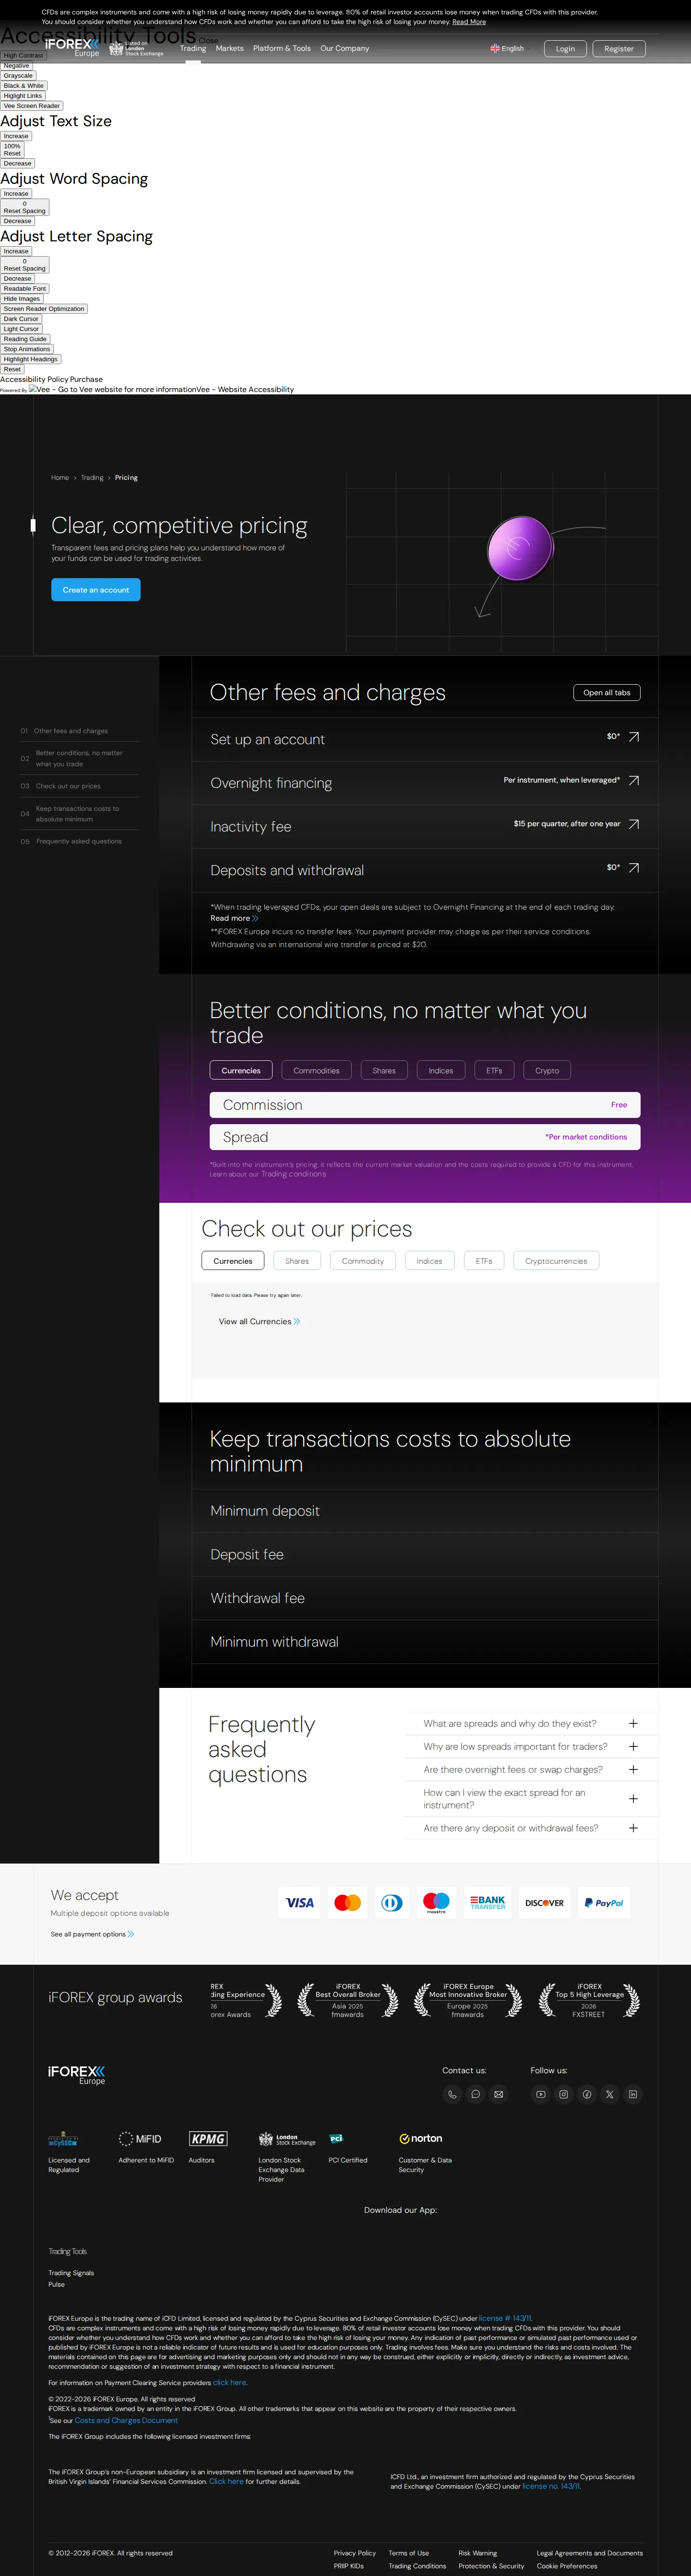The height and width of the screenshot is (2576, 691).
Task: Visit the LinkedIn social icon
Action: (x=633, y=2094)
